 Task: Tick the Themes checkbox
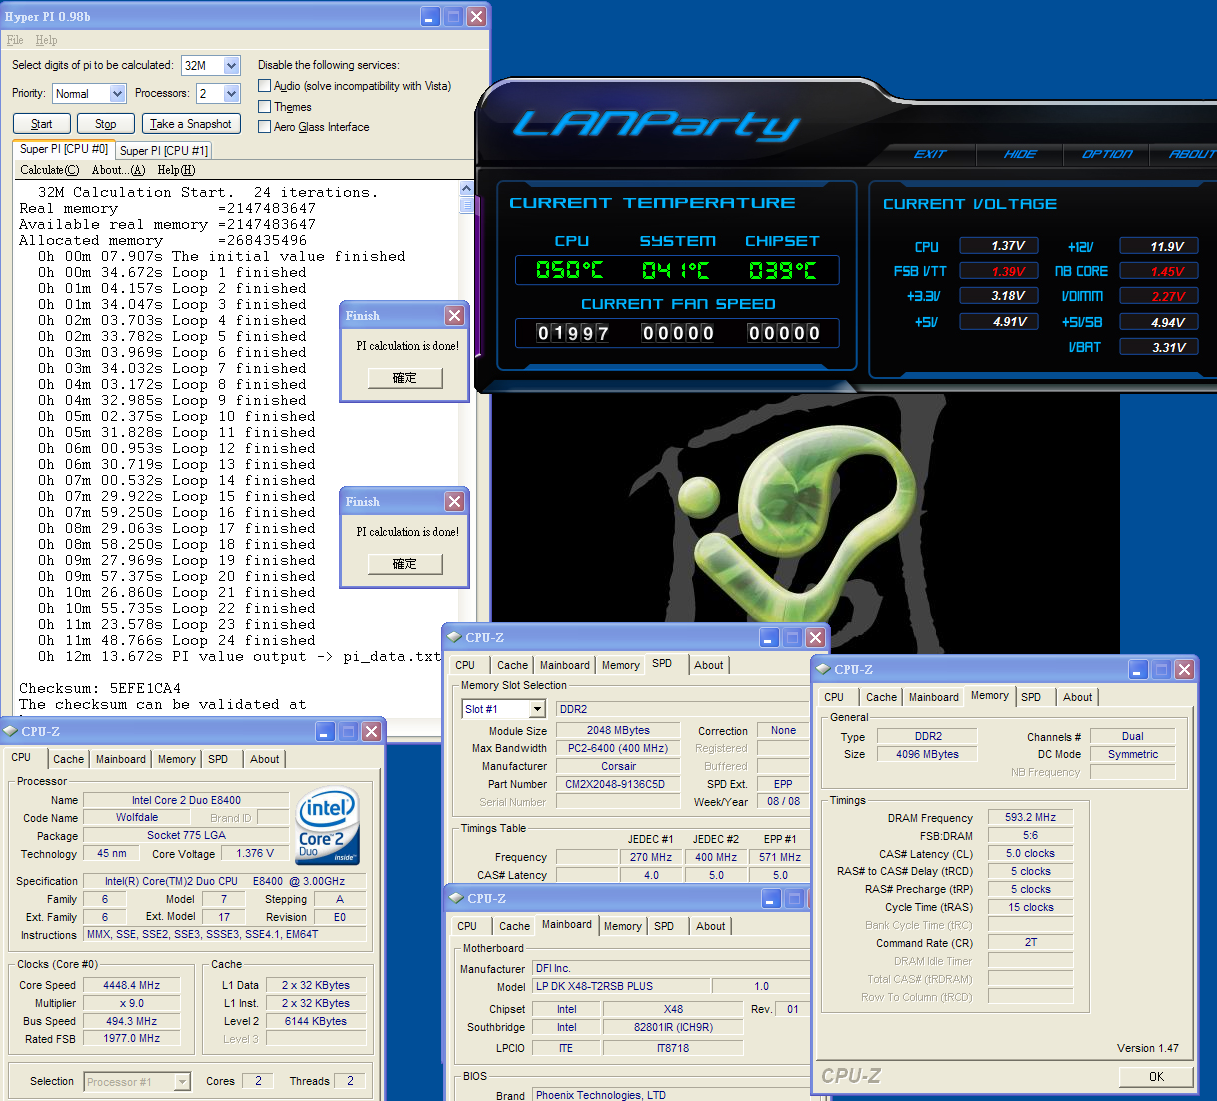(265, 107)
